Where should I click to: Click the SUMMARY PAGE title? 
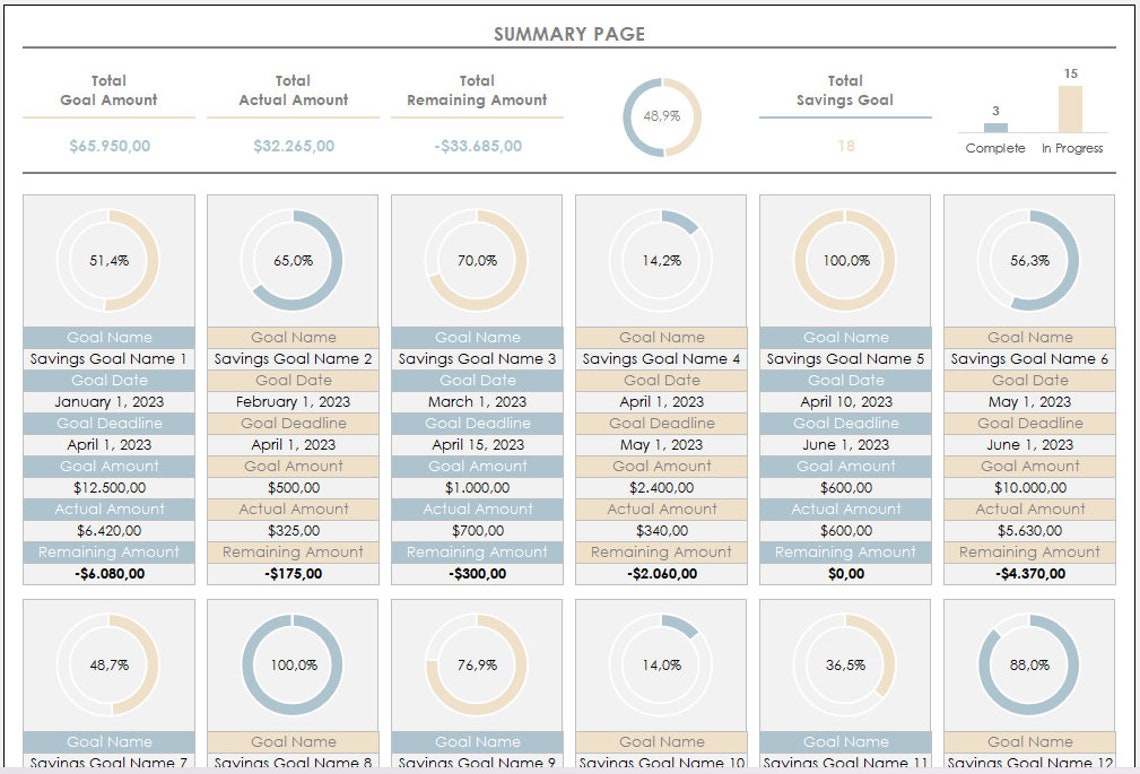(x=568, y=33)
